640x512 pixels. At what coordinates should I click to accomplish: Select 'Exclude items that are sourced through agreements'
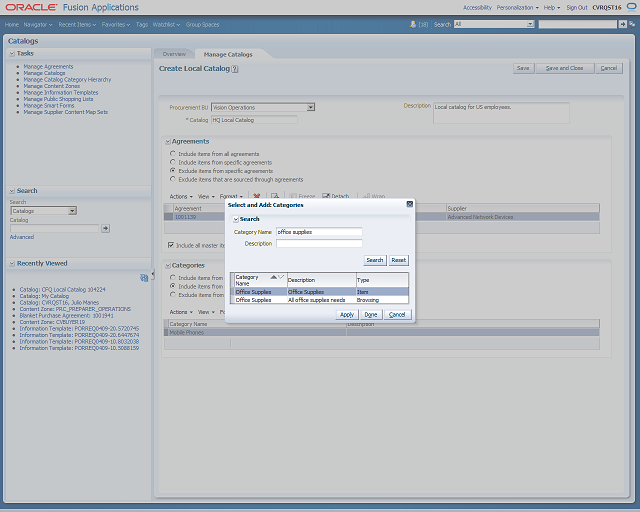[173, 179]
